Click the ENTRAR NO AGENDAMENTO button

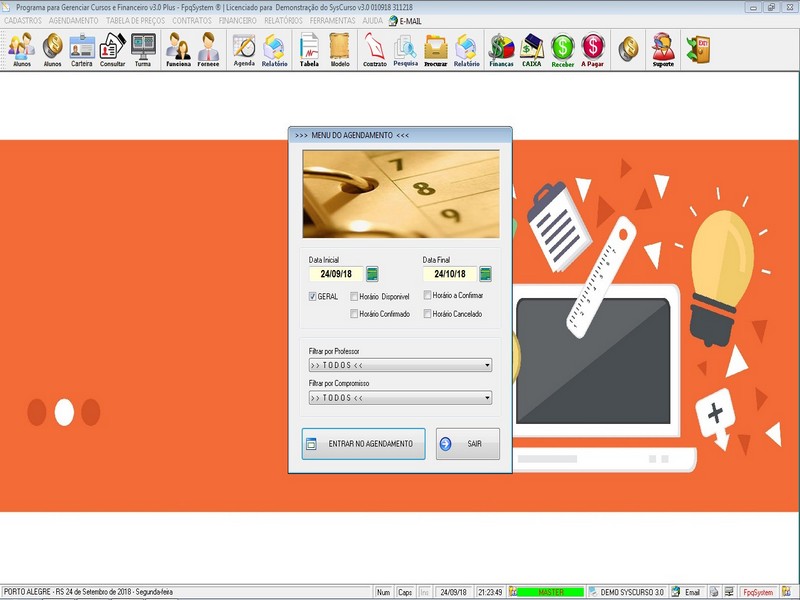click(363, 444)
